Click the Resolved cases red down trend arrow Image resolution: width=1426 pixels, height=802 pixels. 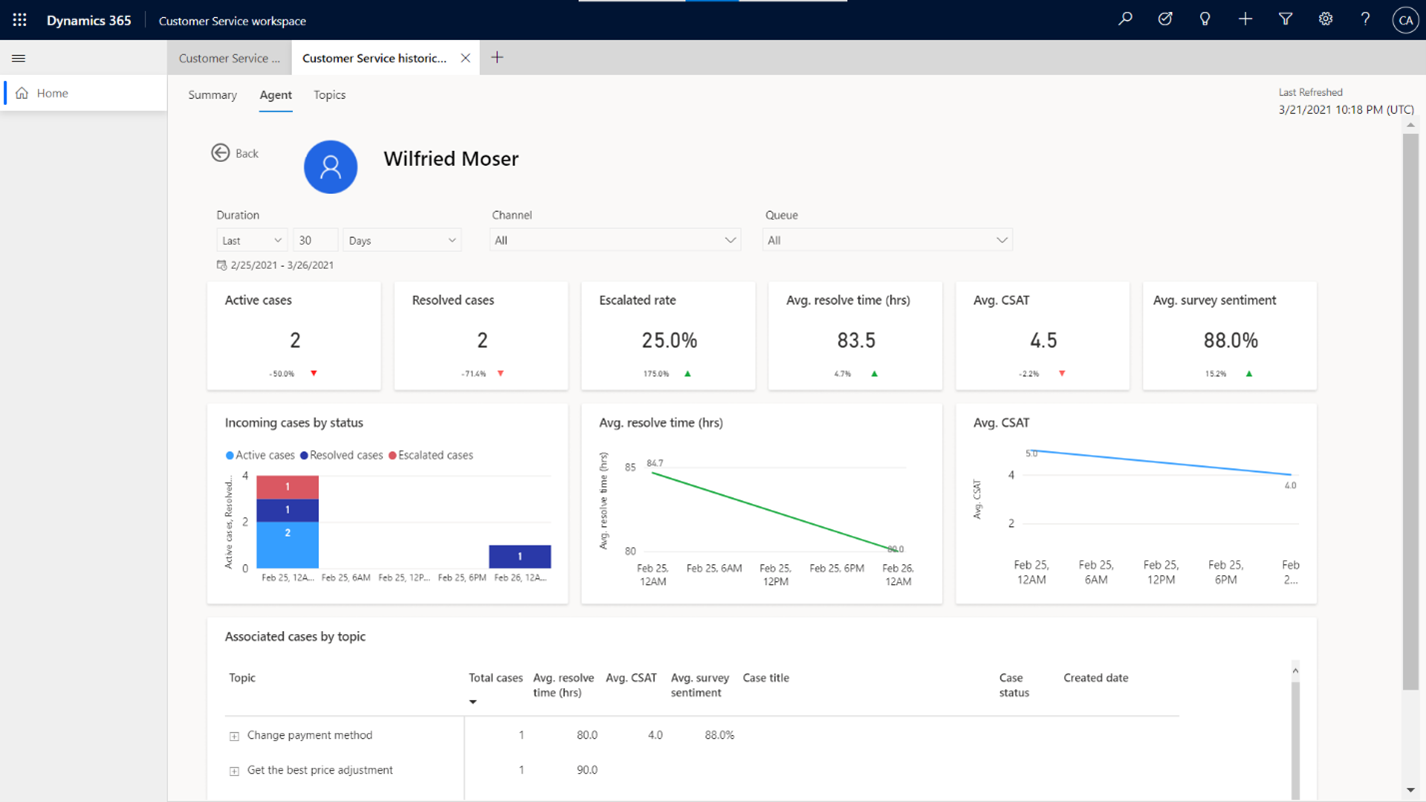pos(500,373)
